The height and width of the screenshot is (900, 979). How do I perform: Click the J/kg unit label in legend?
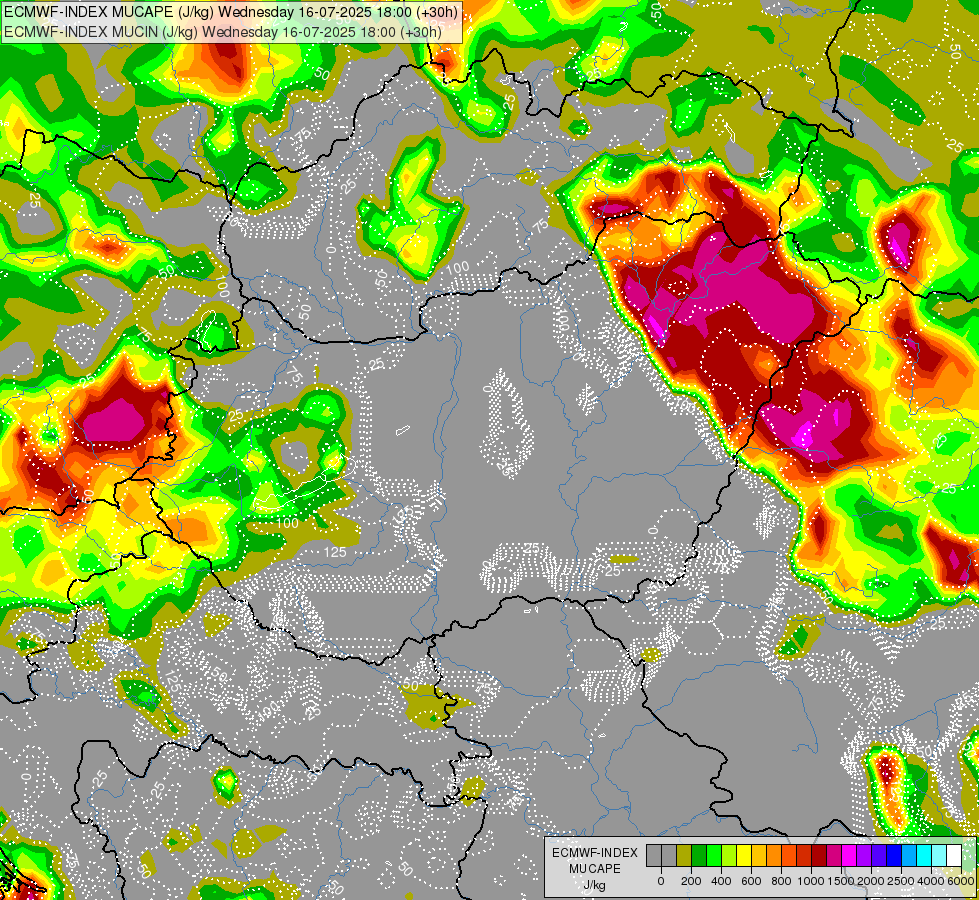(595, 885)
